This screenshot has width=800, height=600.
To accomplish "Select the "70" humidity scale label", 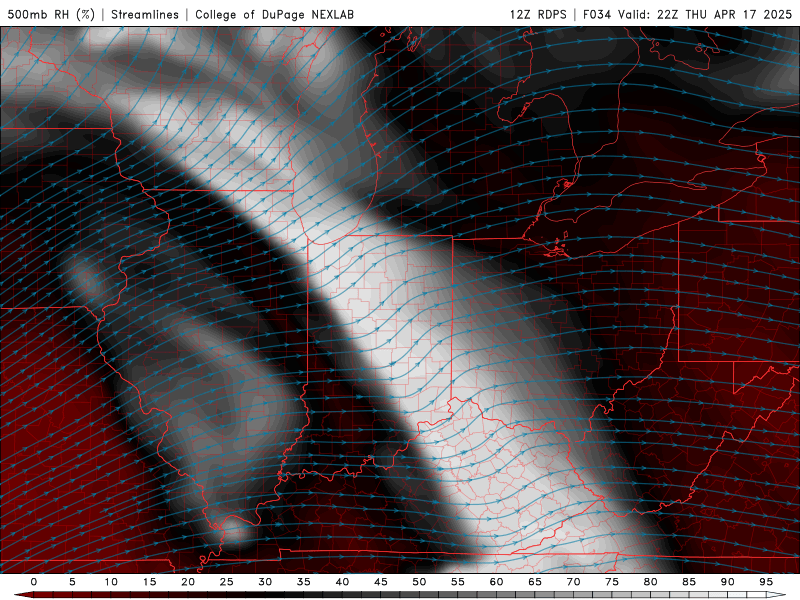I will pos(573,582).
